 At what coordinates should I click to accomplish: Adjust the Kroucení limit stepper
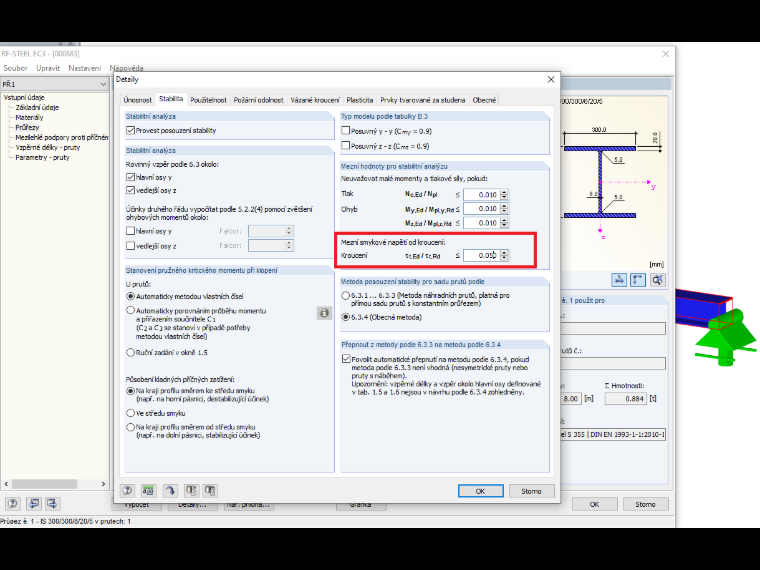505,255
